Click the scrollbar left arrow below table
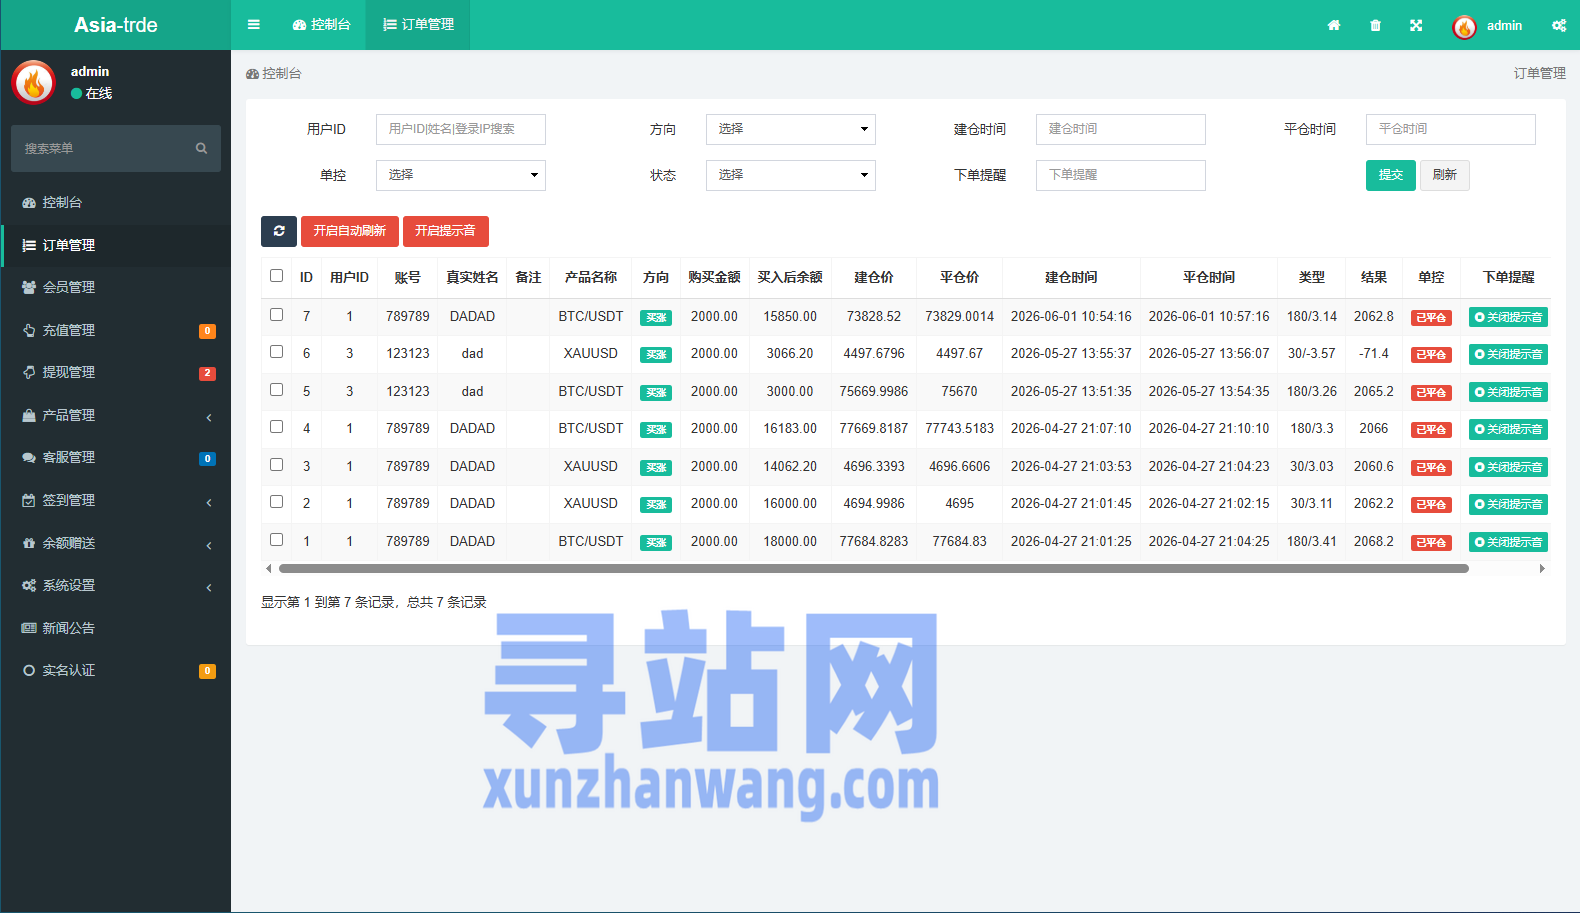The image size is (1580, 913). (268, 568)
